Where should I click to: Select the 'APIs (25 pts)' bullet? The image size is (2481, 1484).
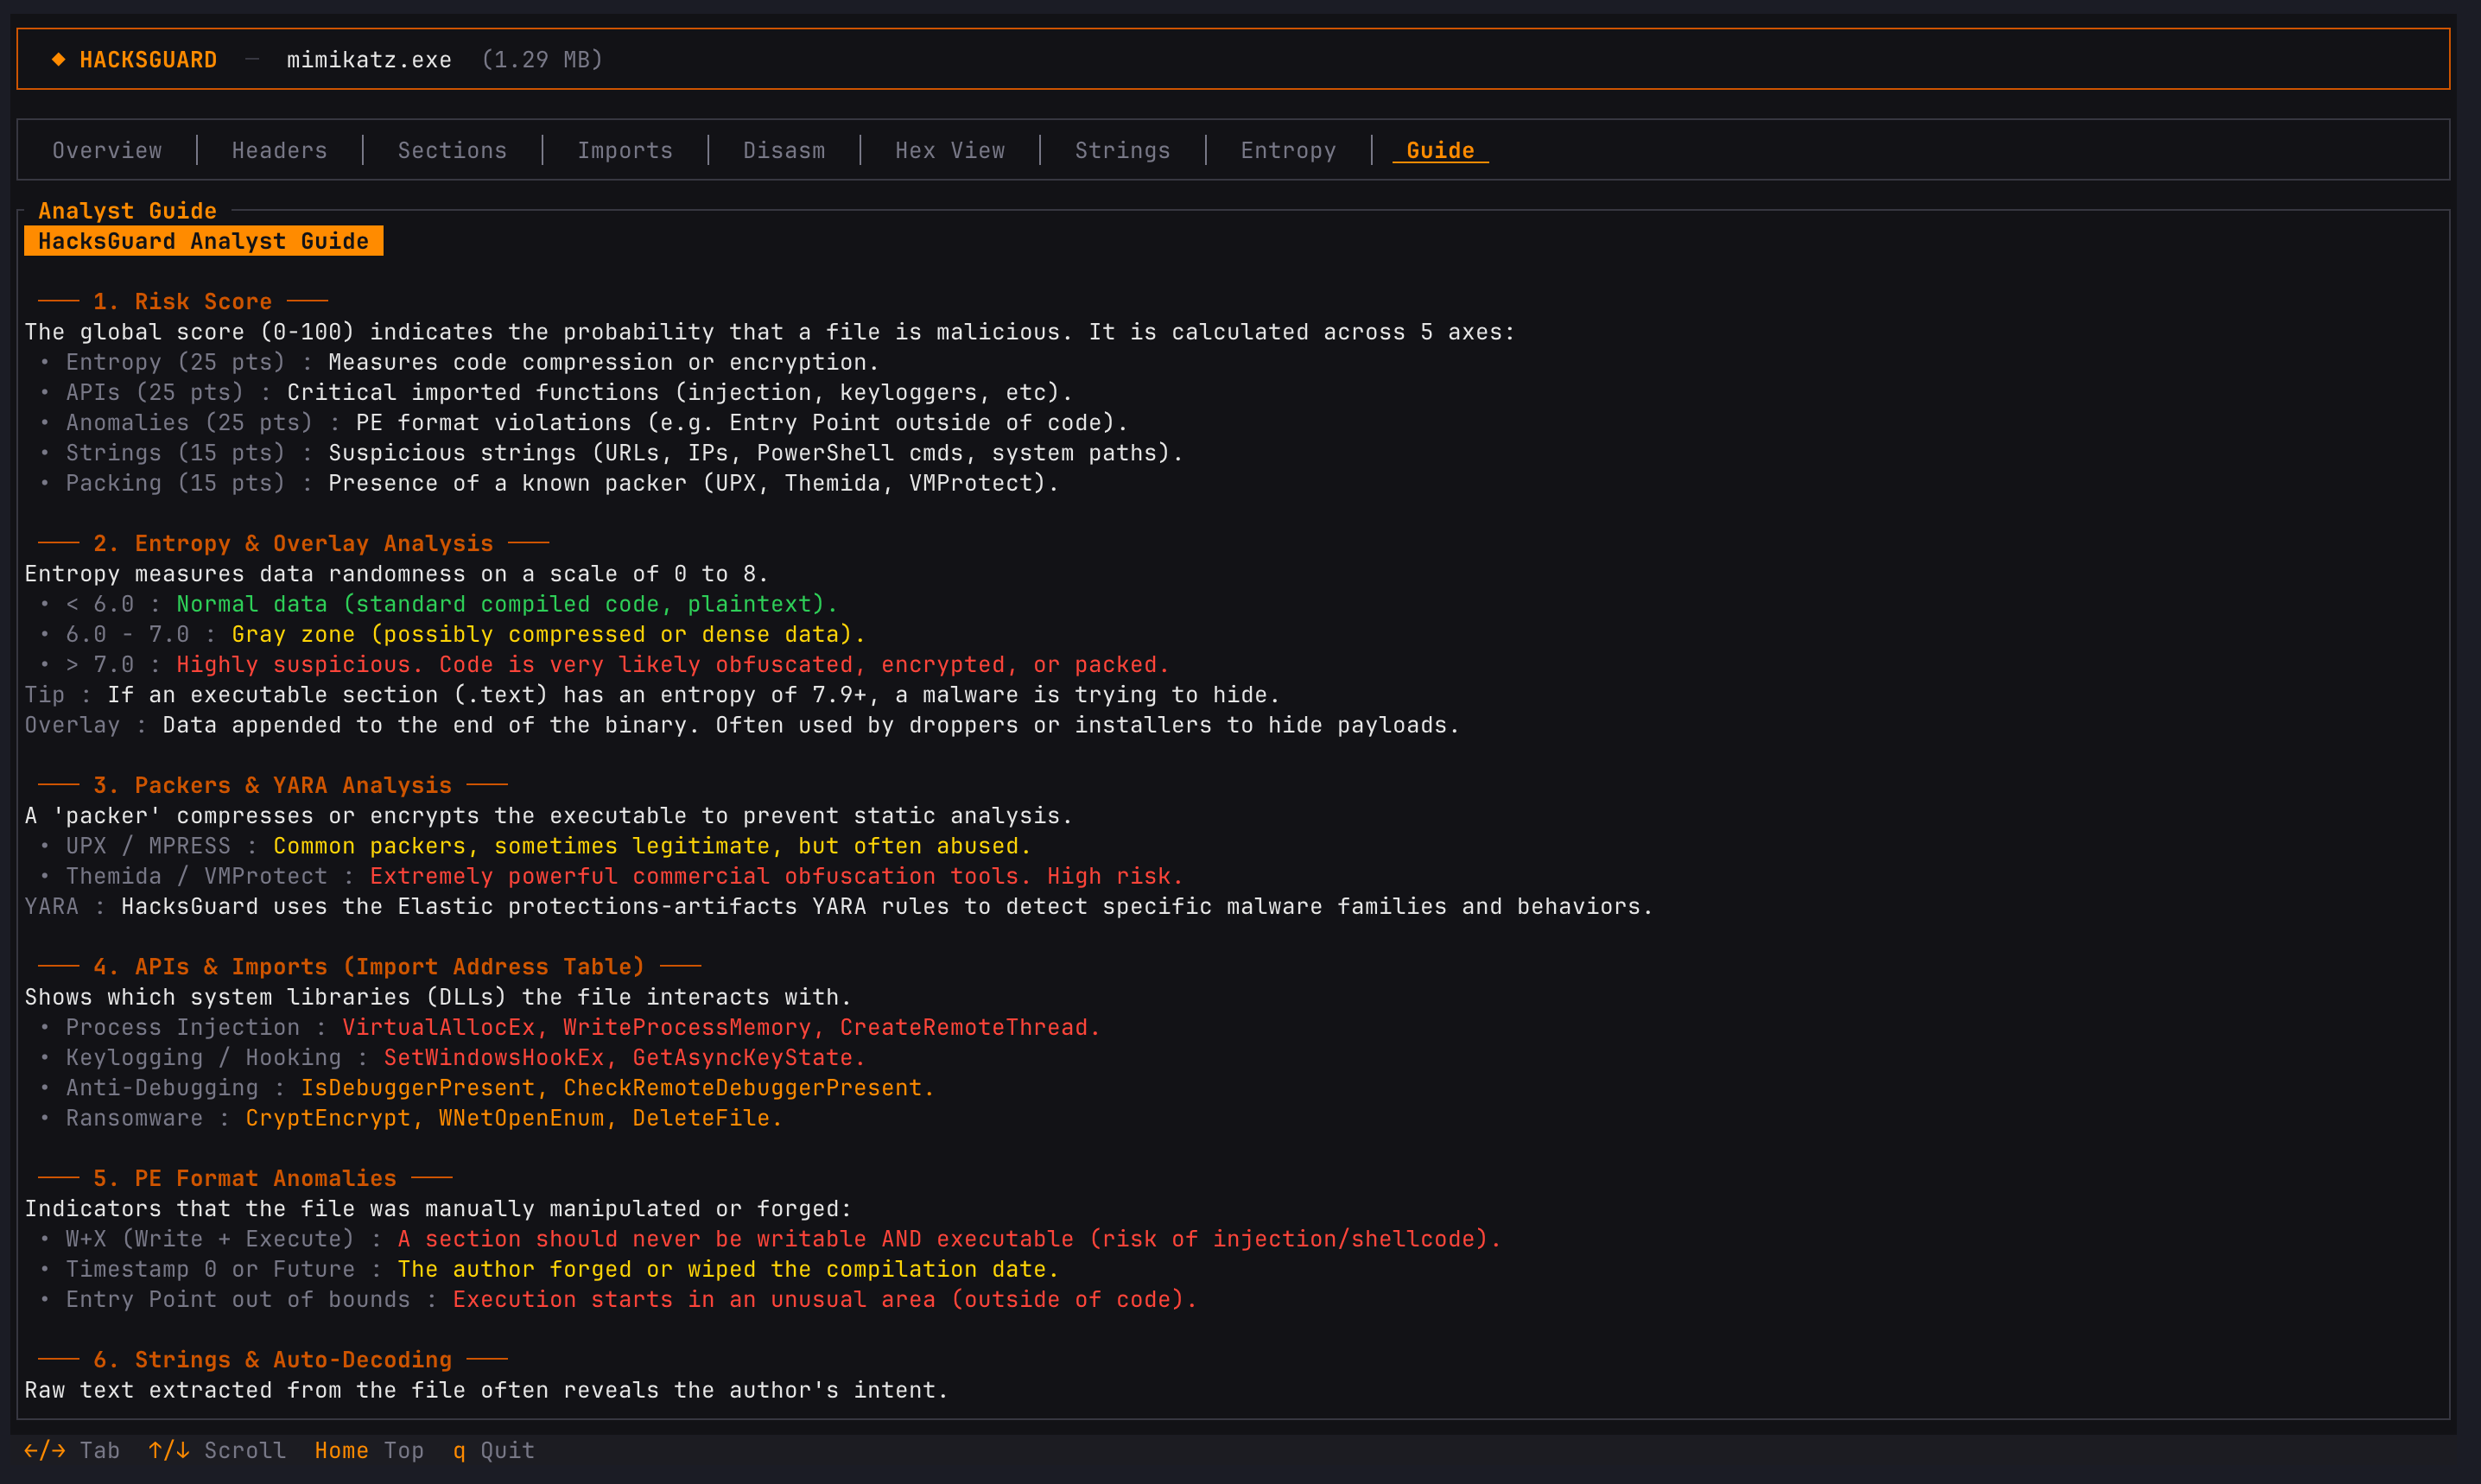[x=556, y=392]
